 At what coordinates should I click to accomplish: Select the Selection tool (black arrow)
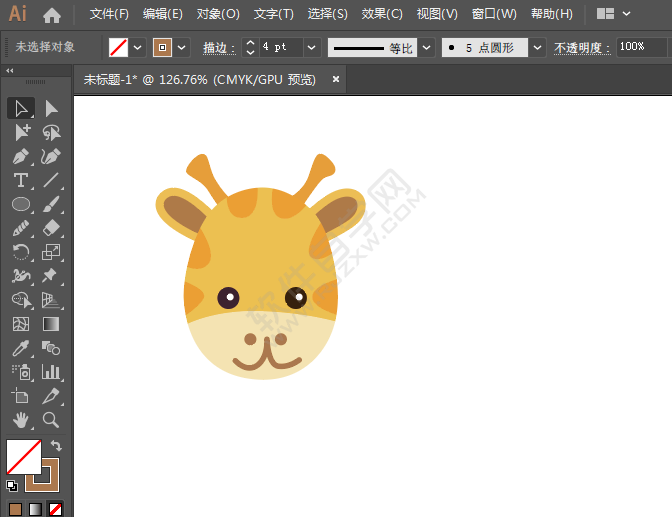[x=20, y=108]
